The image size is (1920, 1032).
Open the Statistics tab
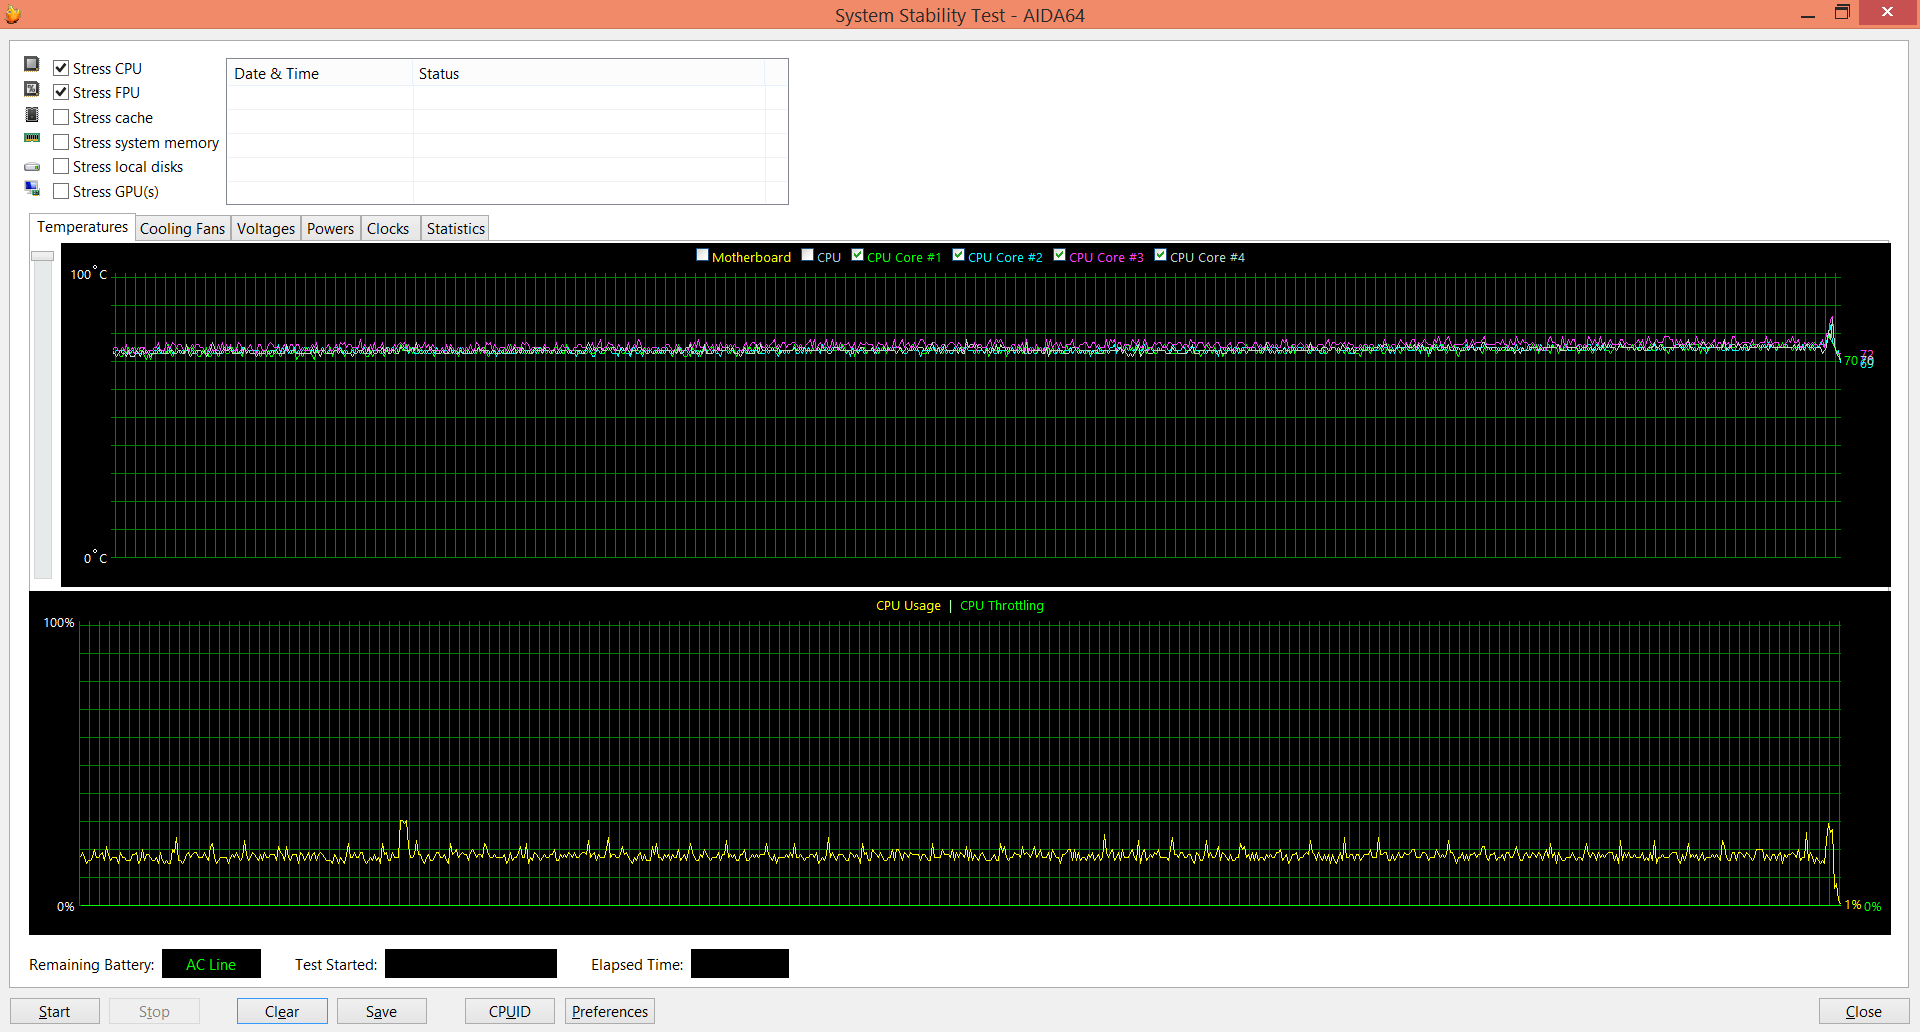(455, 229)
